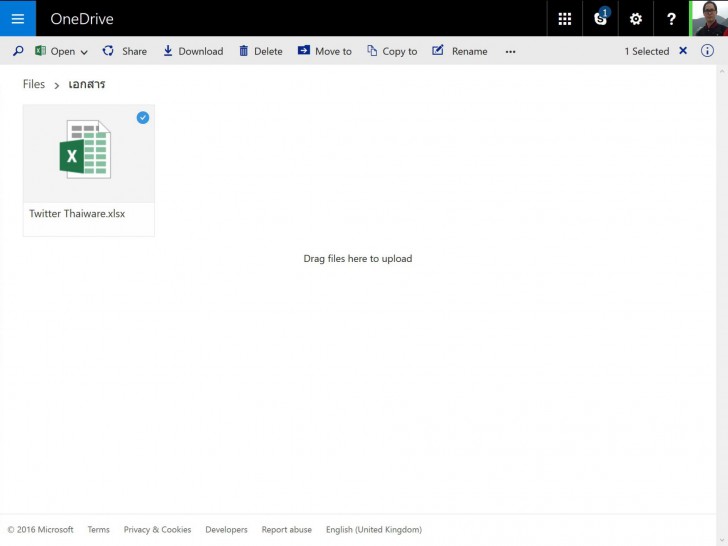Screen dimensions: 728x546
Task: Open Skype notifications icon
Action: (601, 19)
